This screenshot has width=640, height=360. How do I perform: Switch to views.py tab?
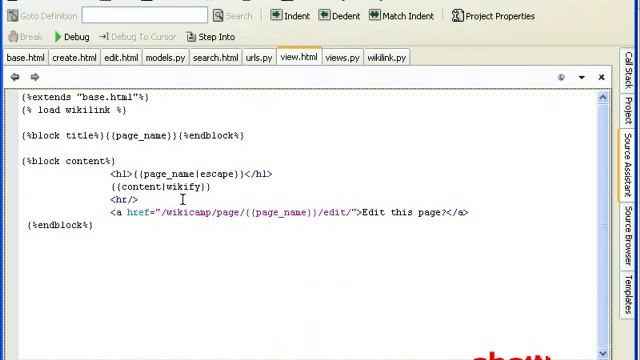[x=342, y=58]
